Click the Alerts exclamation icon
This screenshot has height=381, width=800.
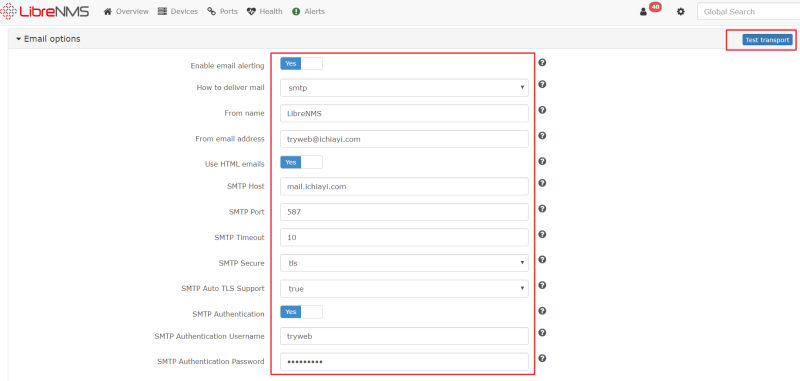click(296, 11)
